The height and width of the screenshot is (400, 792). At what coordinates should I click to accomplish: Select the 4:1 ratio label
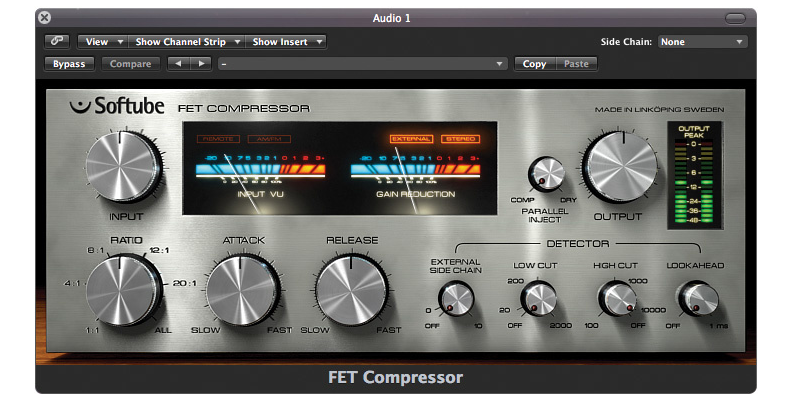coord(72,283)
